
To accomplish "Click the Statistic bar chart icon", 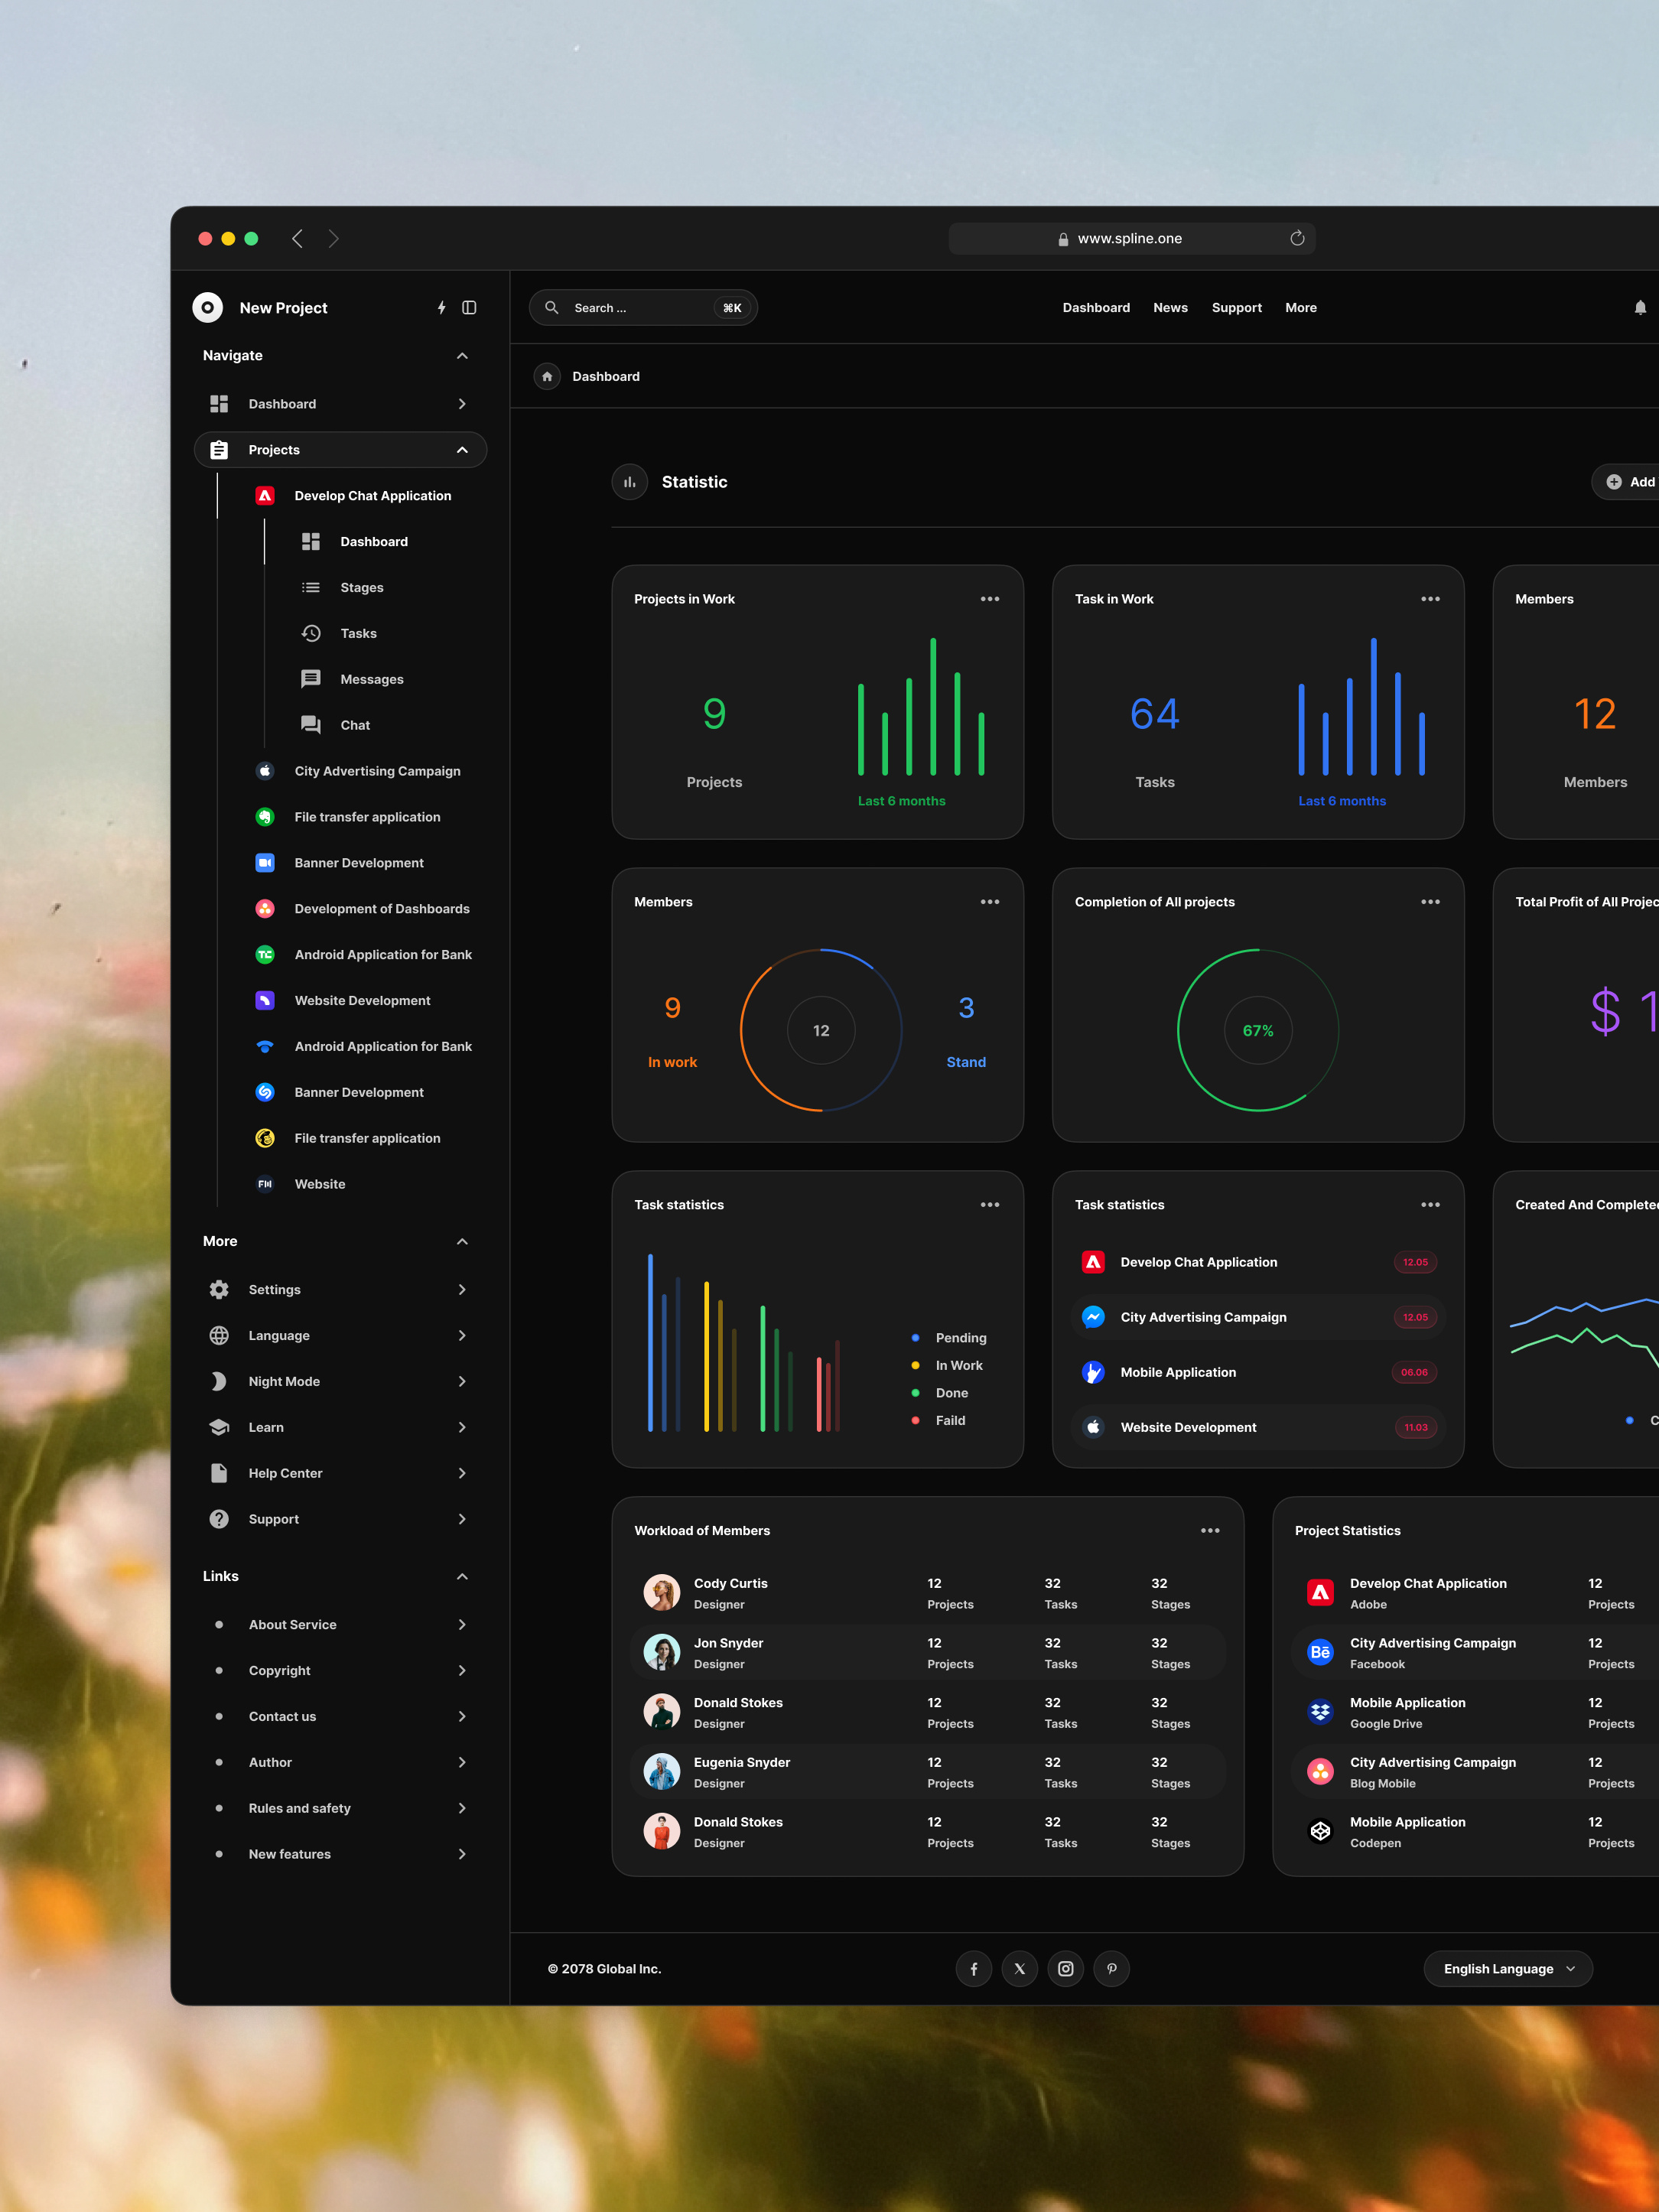I will coord(630,482).
